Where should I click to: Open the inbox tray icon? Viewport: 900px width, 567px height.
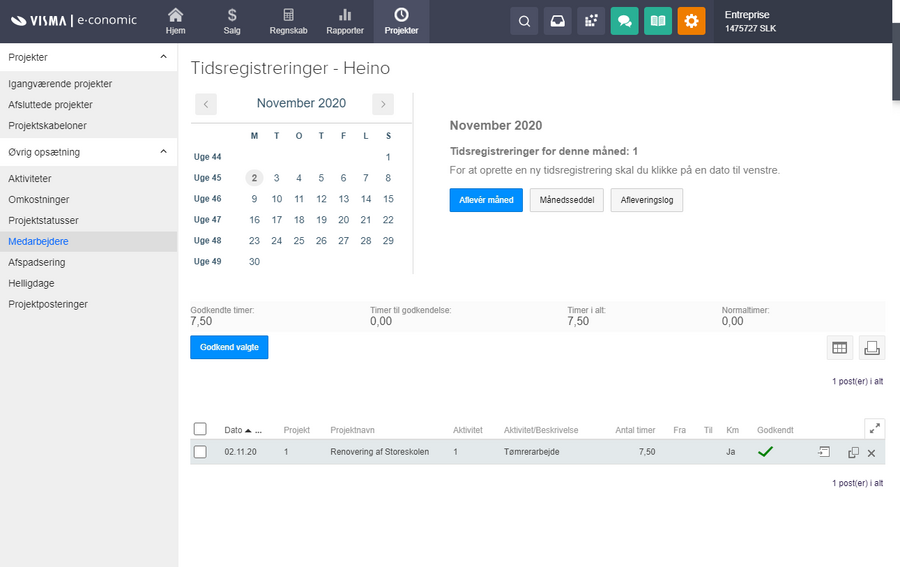(557, 21)
